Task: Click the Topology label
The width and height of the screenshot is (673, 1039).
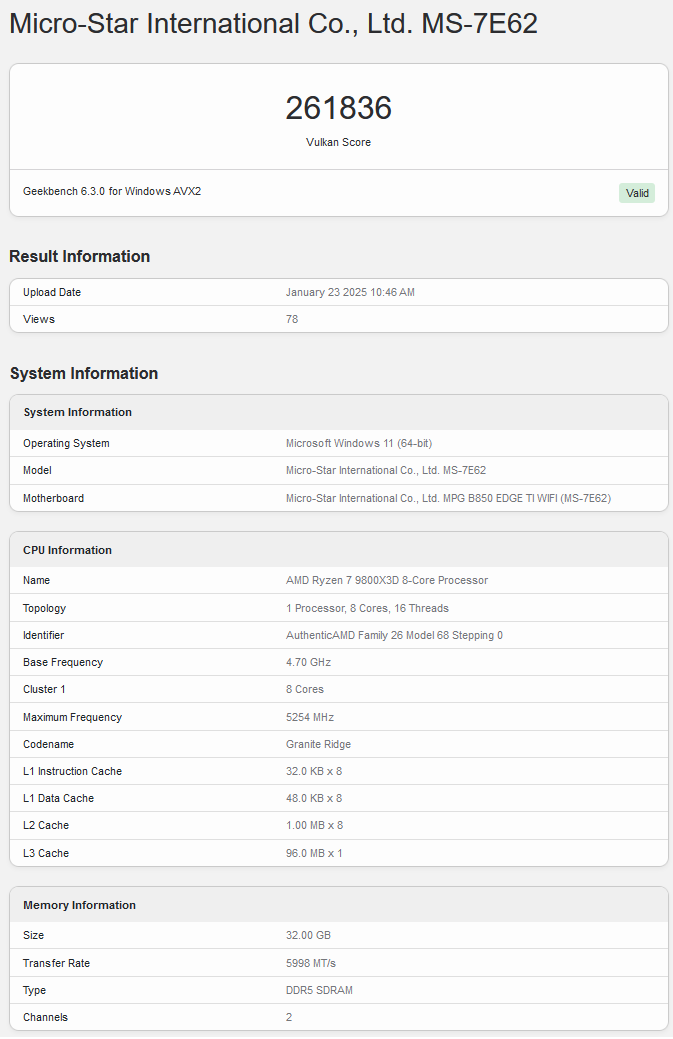Action: [x=44, y=608]
